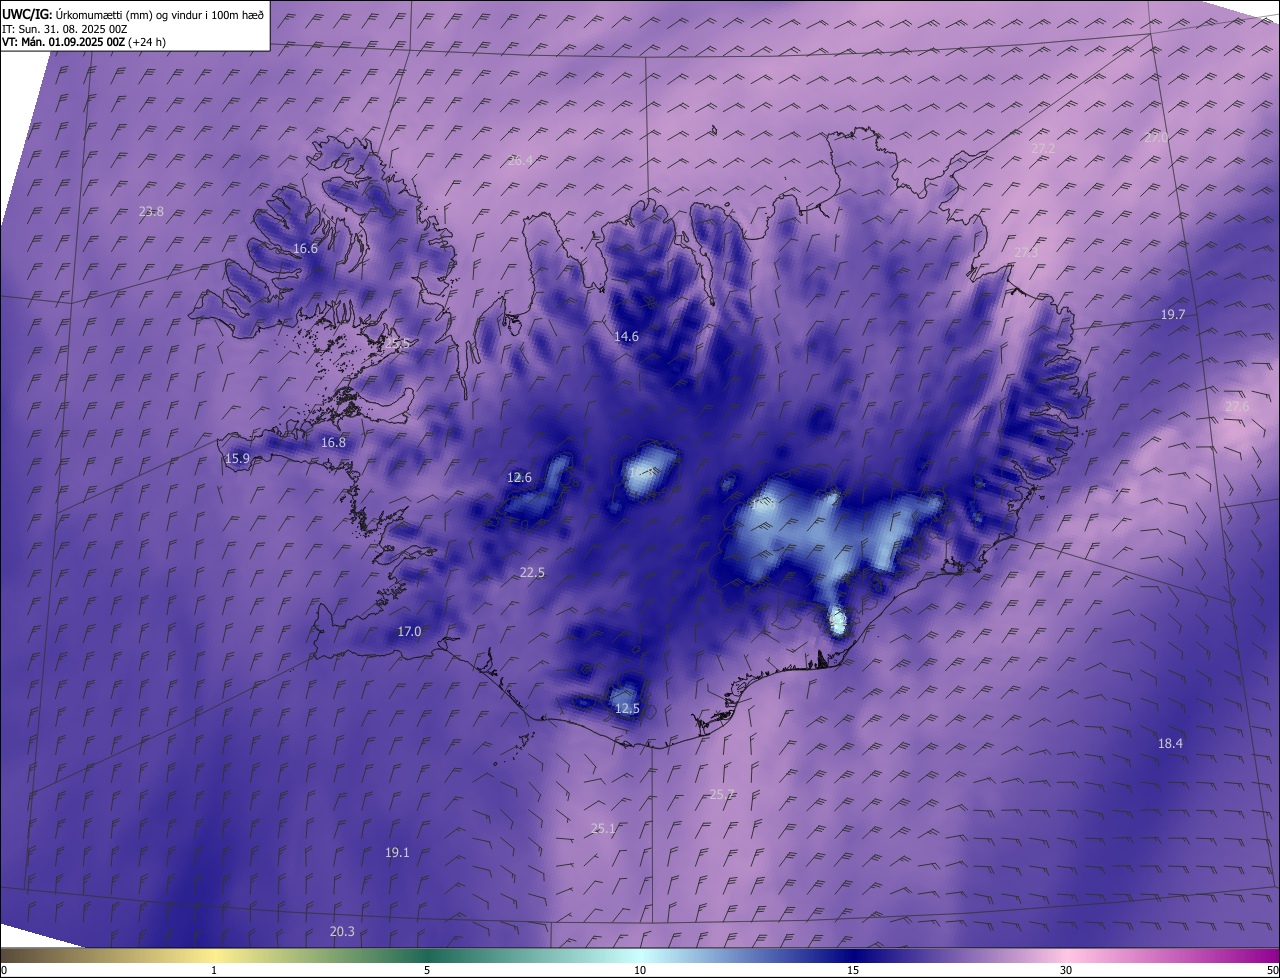Click the map value 22.5

click(532, 572)
